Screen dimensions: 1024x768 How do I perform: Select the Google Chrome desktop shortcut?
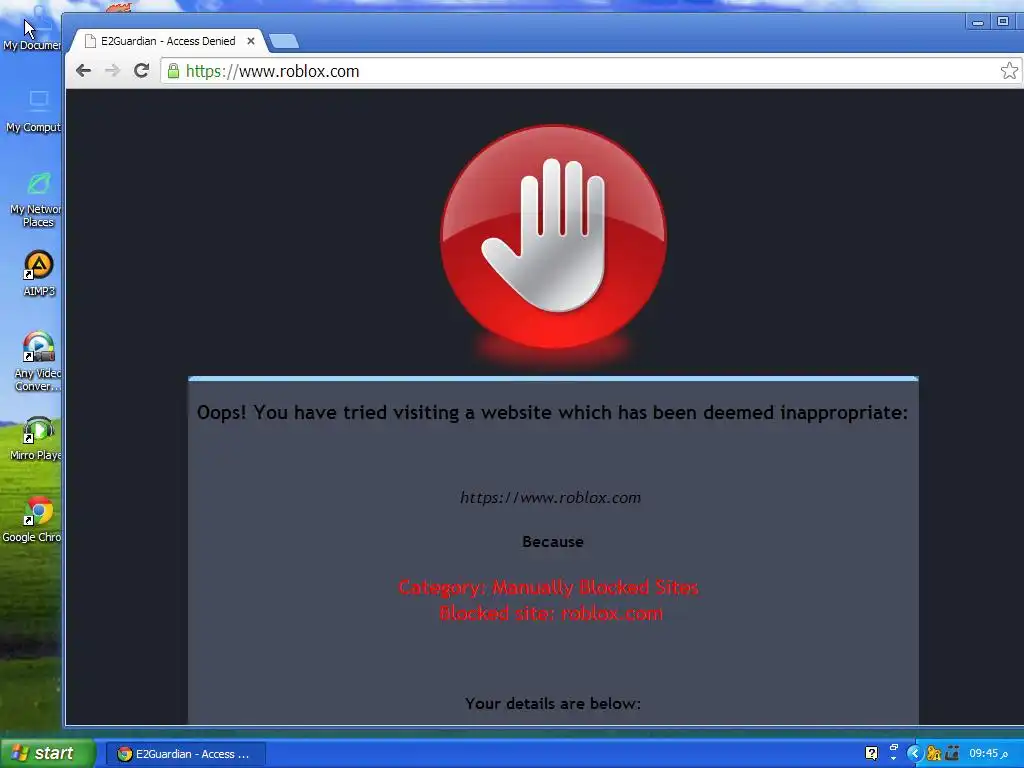[x=33, y=520]
